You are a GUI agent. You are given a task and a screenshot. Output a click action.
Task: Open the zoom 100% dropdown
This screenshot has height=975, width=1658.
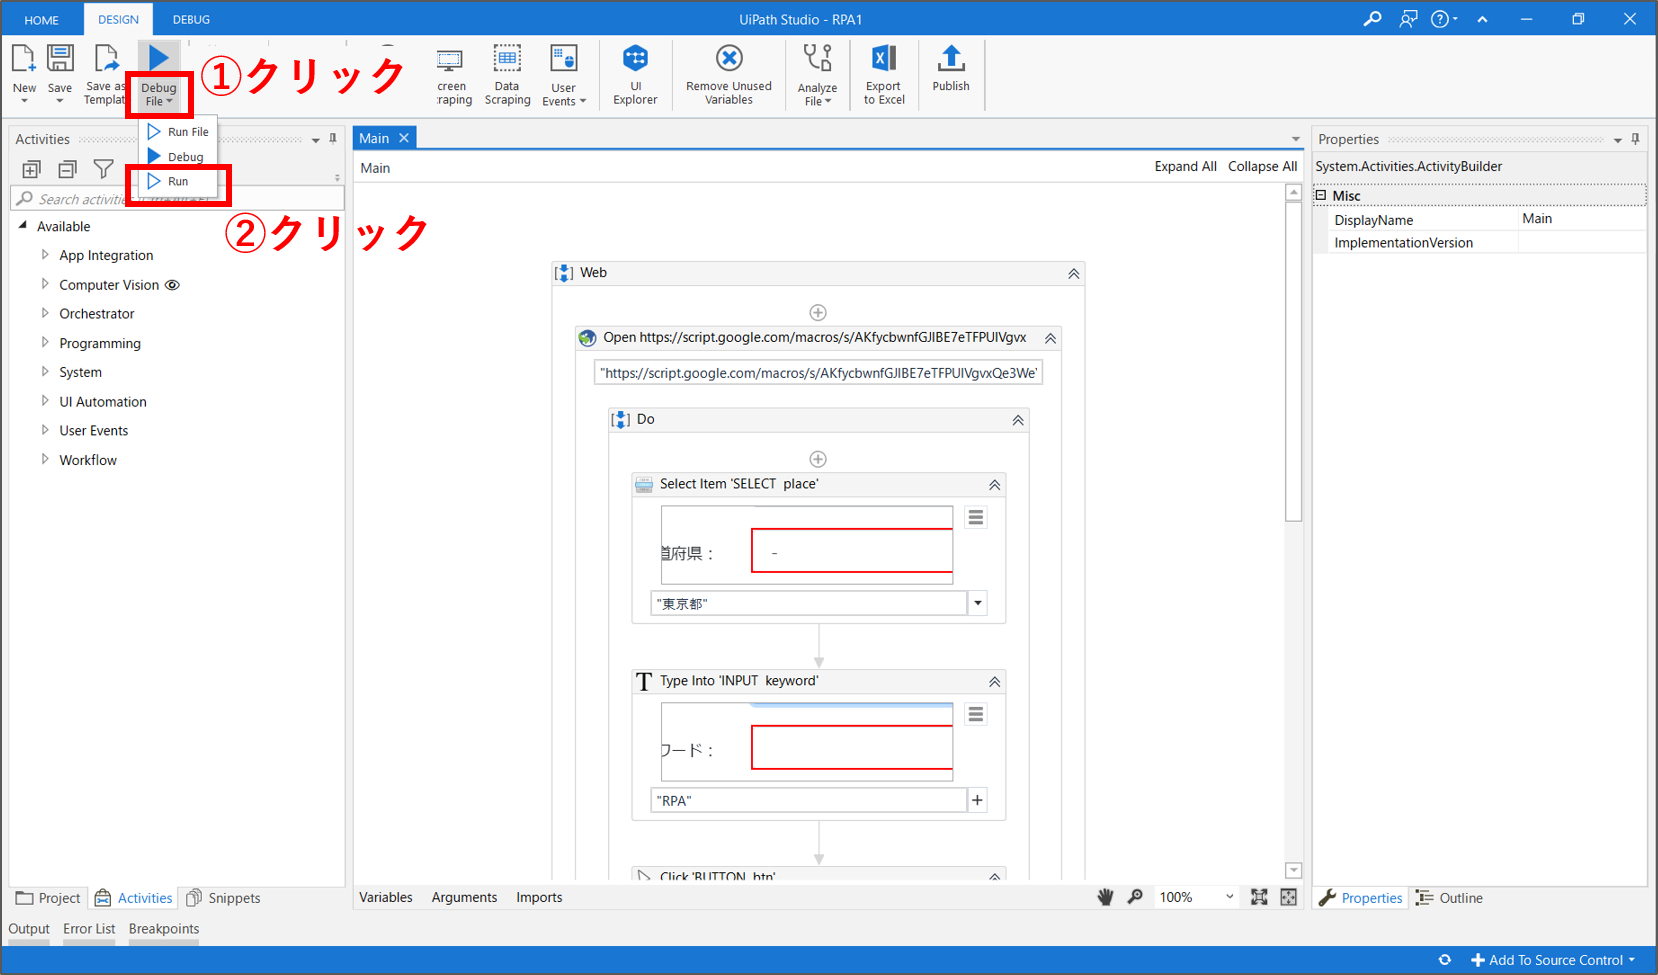pos(1229,897)
